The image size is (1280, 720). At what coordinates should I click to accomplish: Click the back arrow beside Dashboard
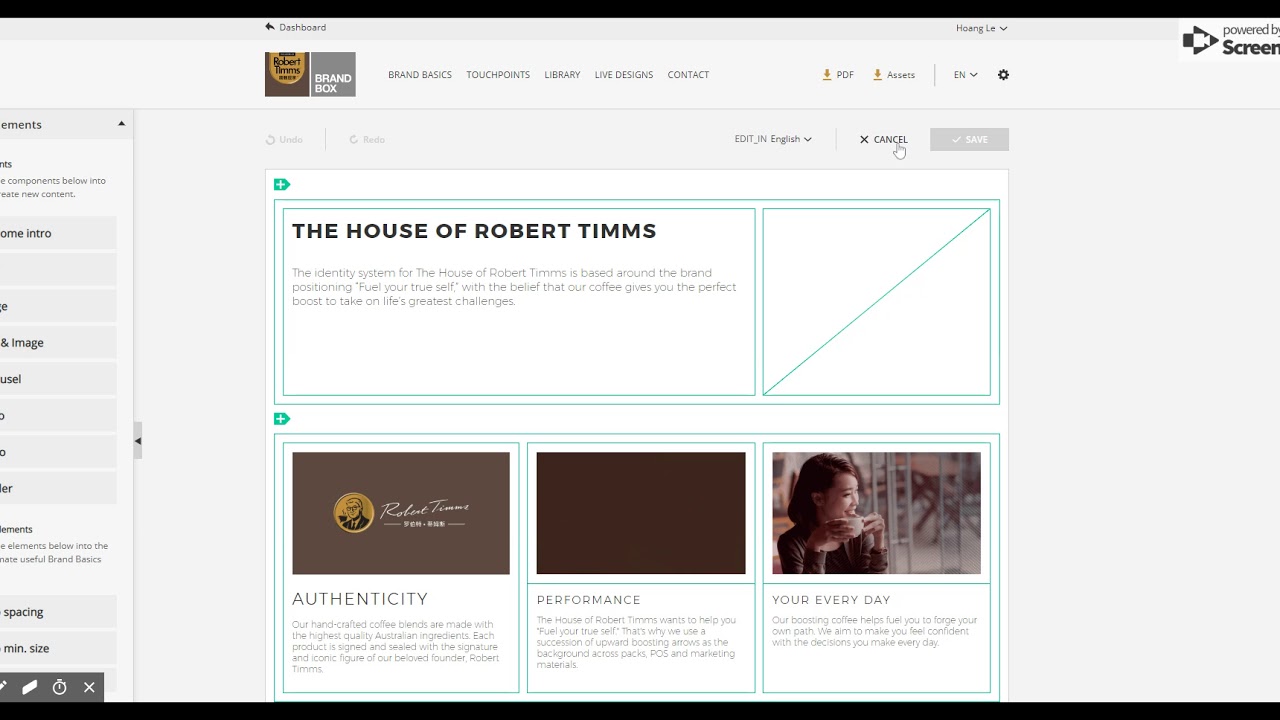click(270, 27)
